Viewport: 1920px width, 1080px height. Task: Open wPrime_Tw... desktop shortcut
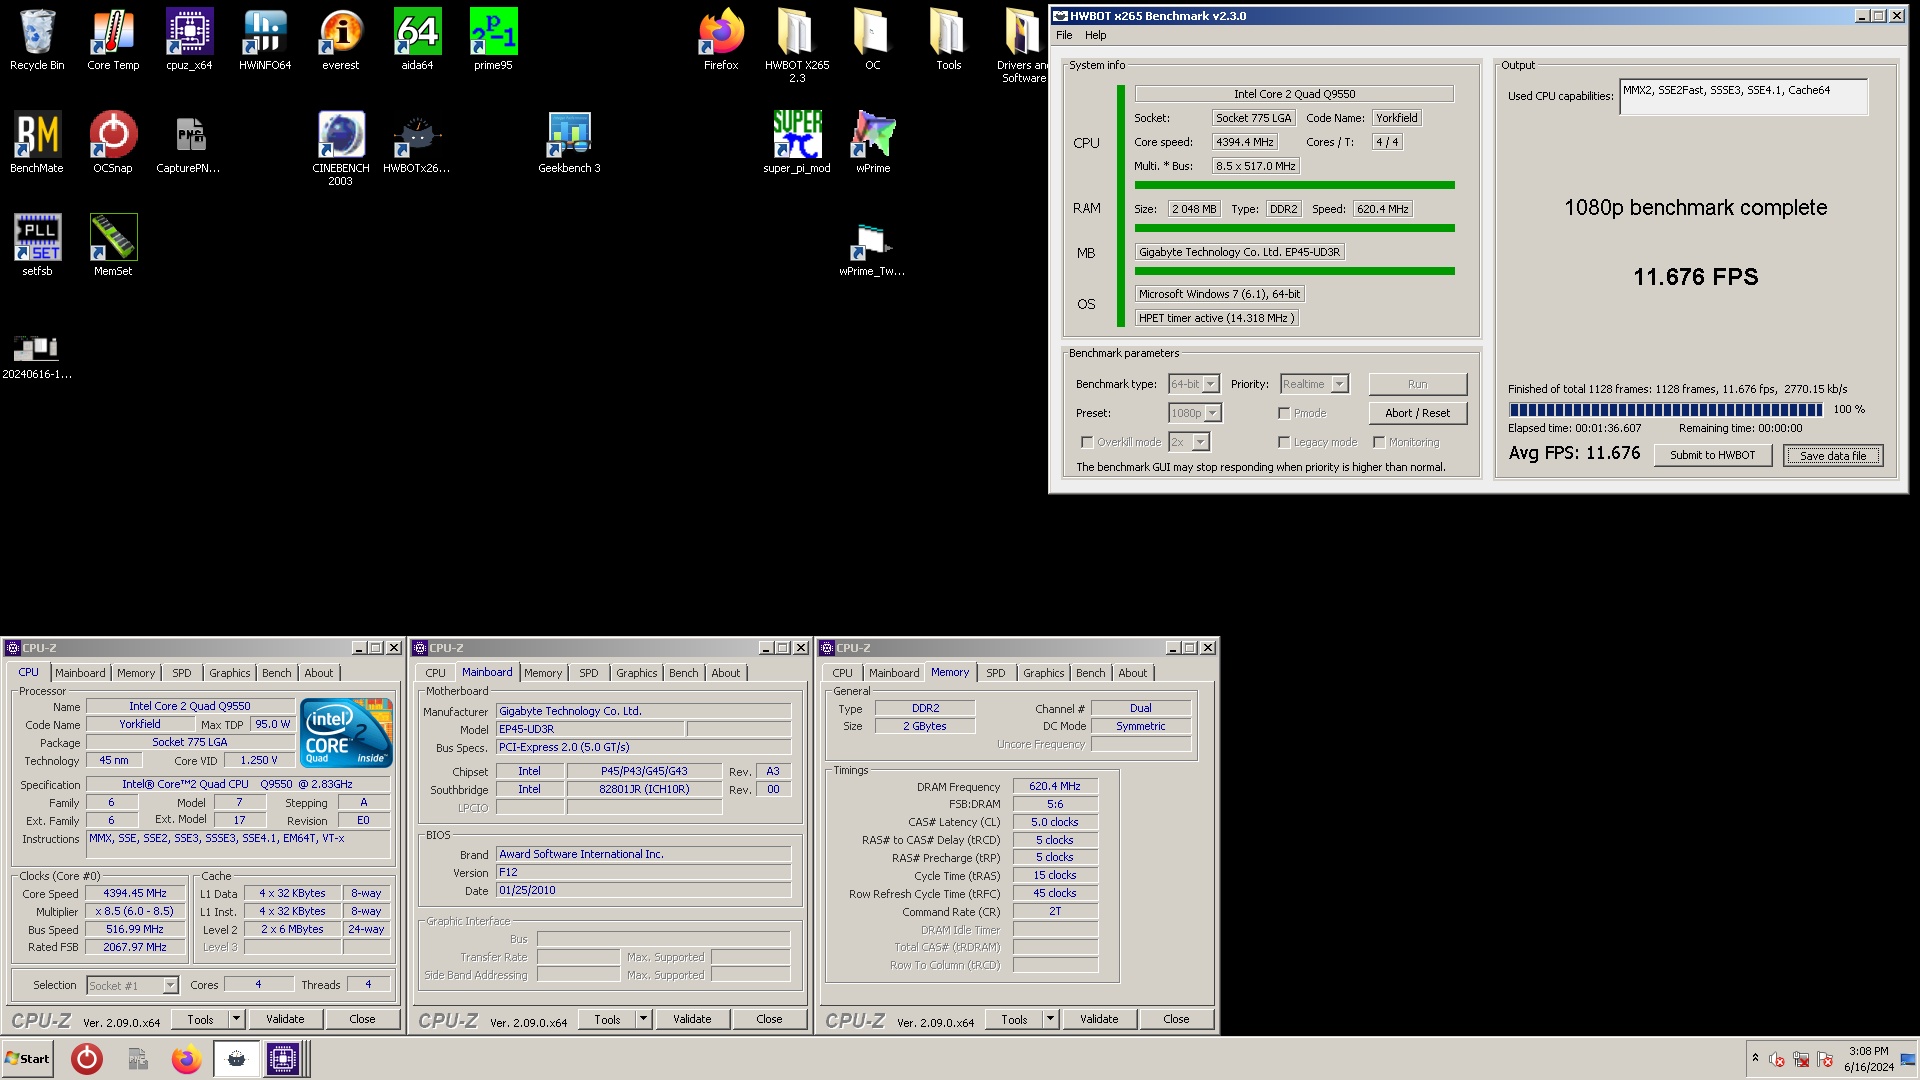[x=873, y=249]
